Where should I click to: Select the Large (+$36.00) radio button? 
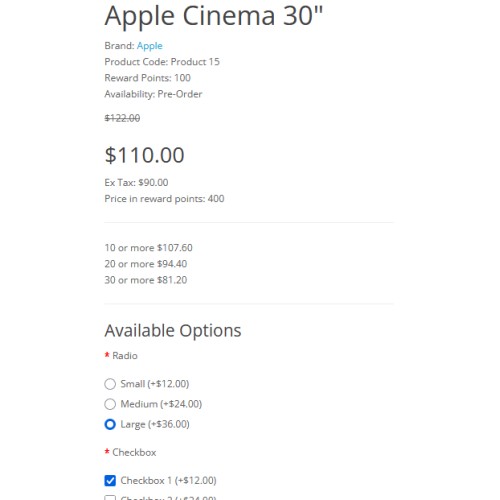(x=110, y=424)
